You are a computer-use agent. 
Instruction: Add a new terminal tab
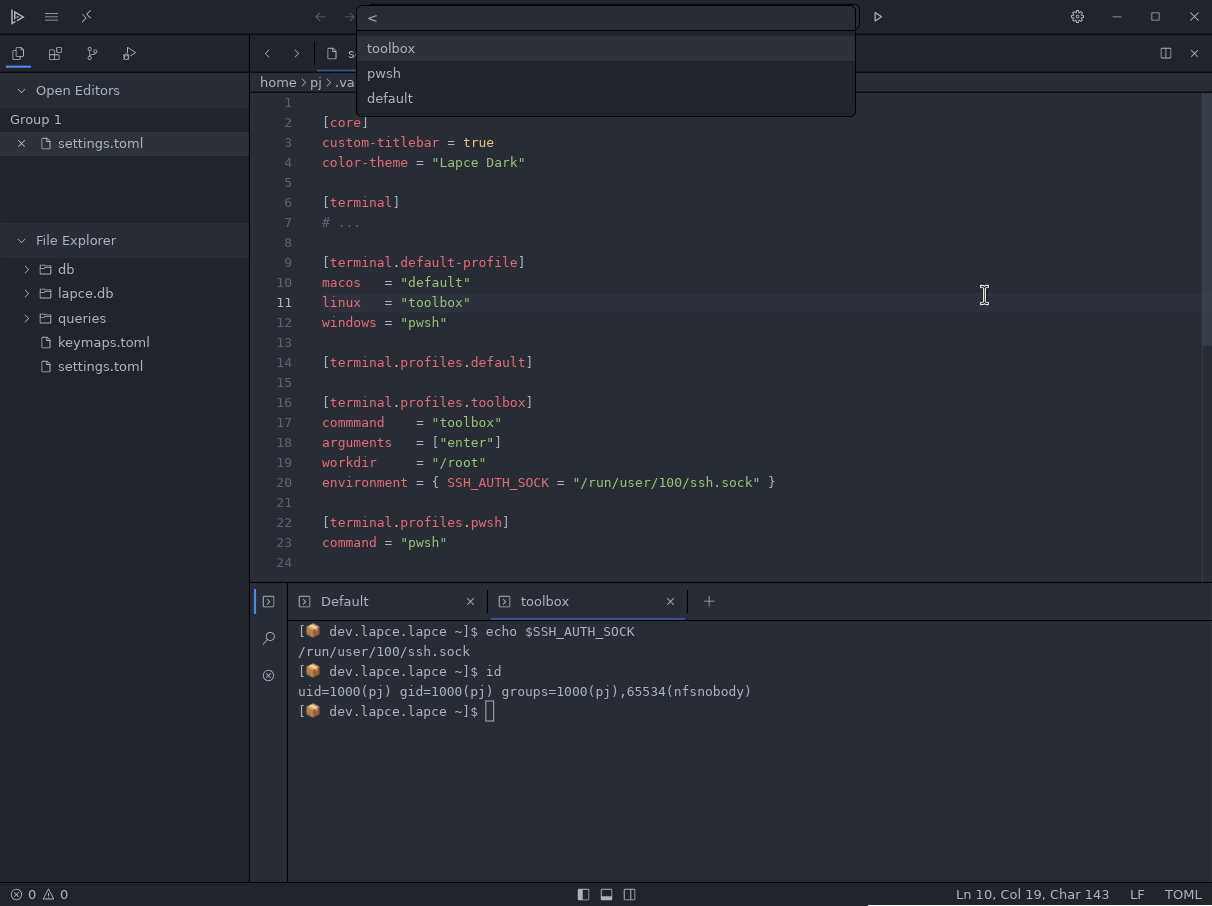[x=709, y=601]
